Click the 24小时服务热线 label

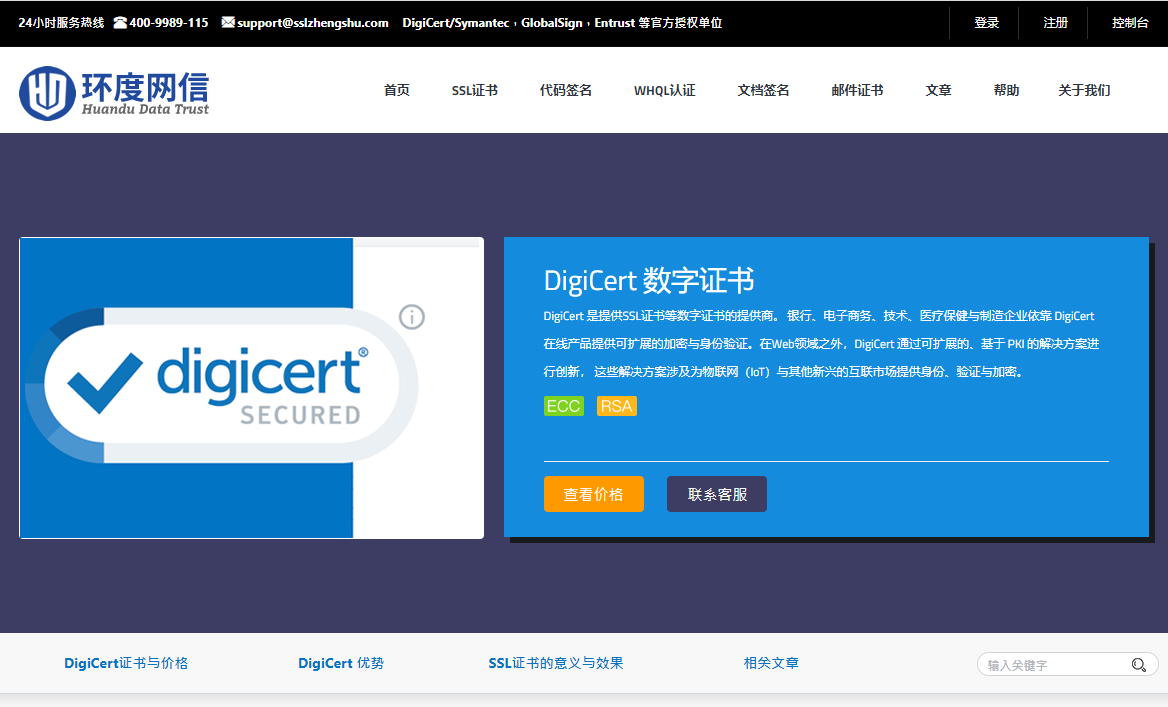pos(61,23)
